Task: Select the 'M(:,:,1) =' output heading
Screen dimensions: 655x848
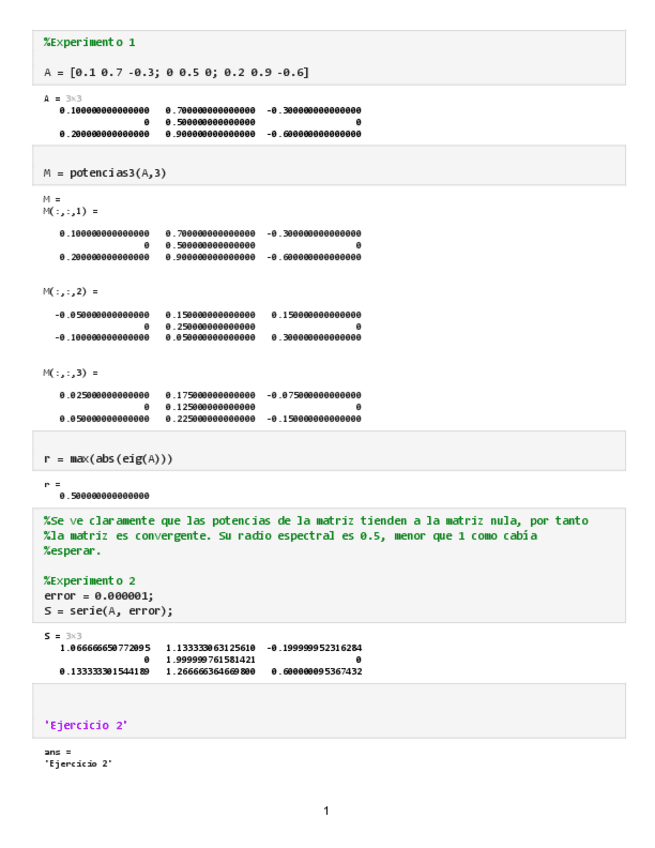Action: click(70, 211)
